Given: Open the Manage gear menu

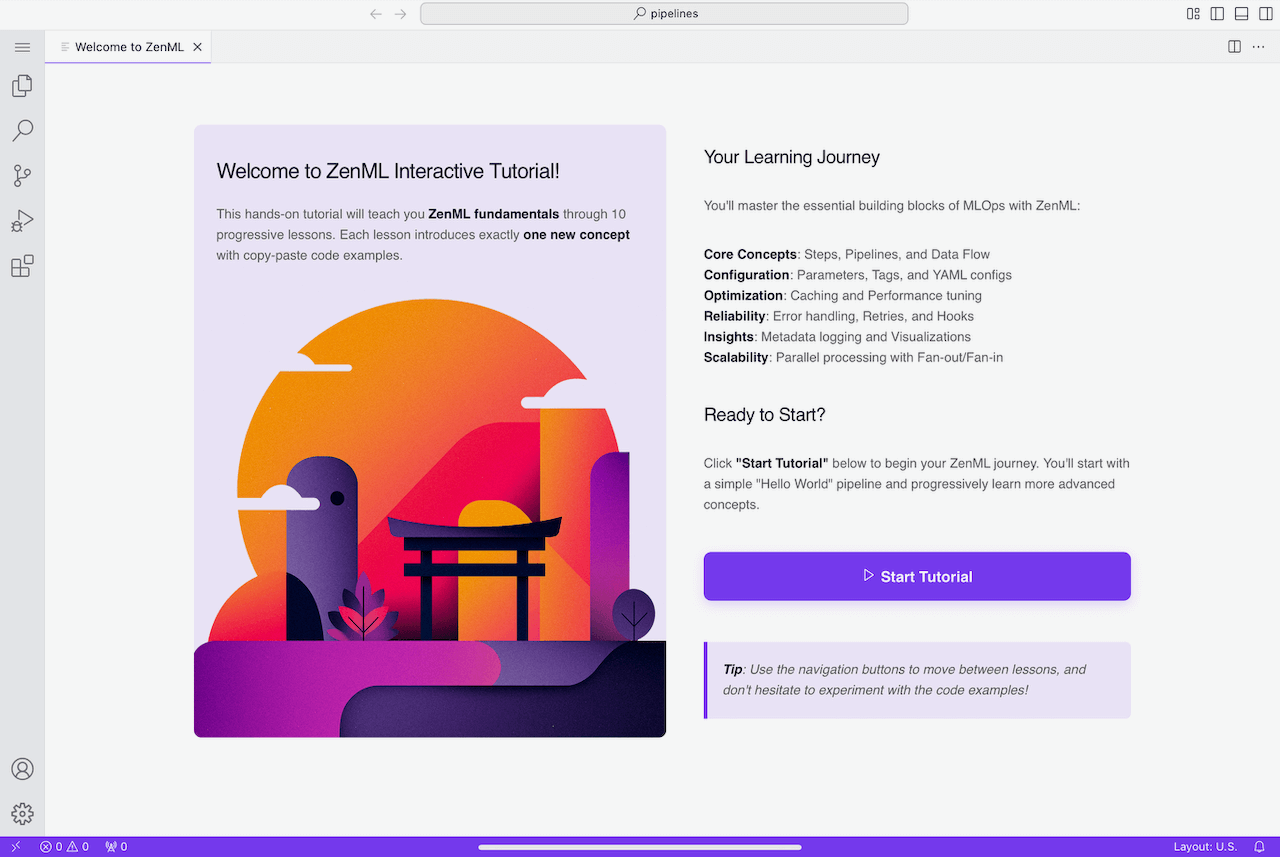Looking at the screenshot, I should pos(22,814).
